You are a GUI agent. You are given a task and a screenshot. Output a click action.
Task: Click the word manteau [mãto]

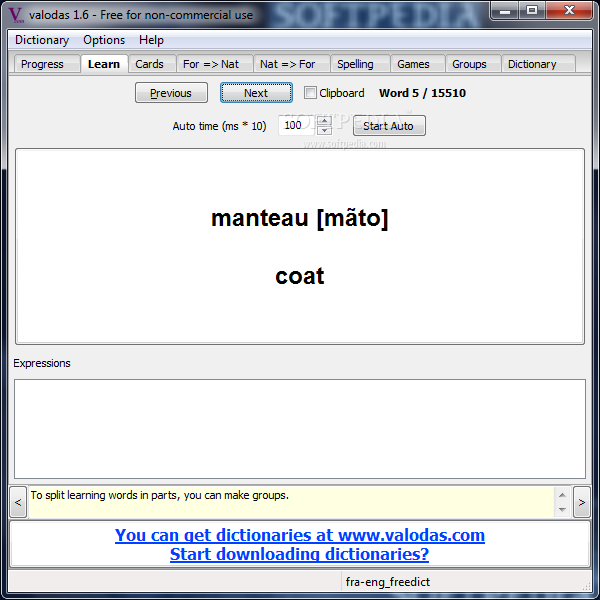tap(300, 218)
